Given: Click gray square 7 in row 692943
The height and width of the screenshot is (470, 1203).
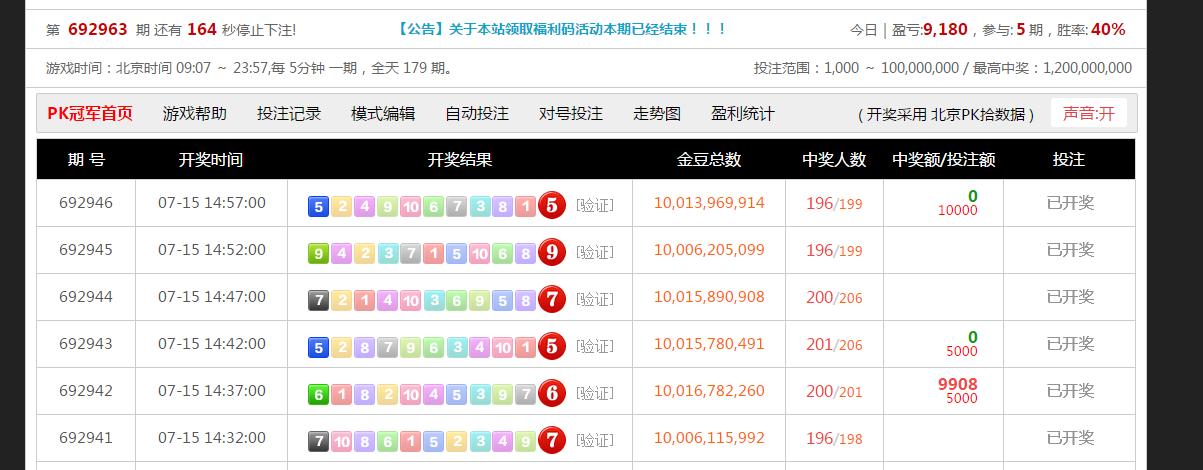Looking at the screenshot, I should pyautogui.click(x=387, y=347).
